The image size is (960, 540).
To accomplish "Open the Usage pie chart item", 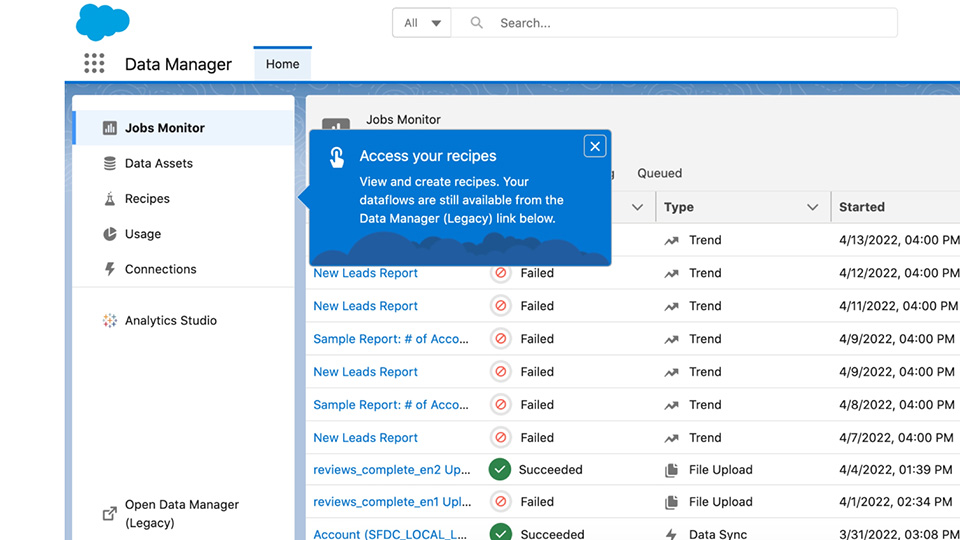I will 142,234.
